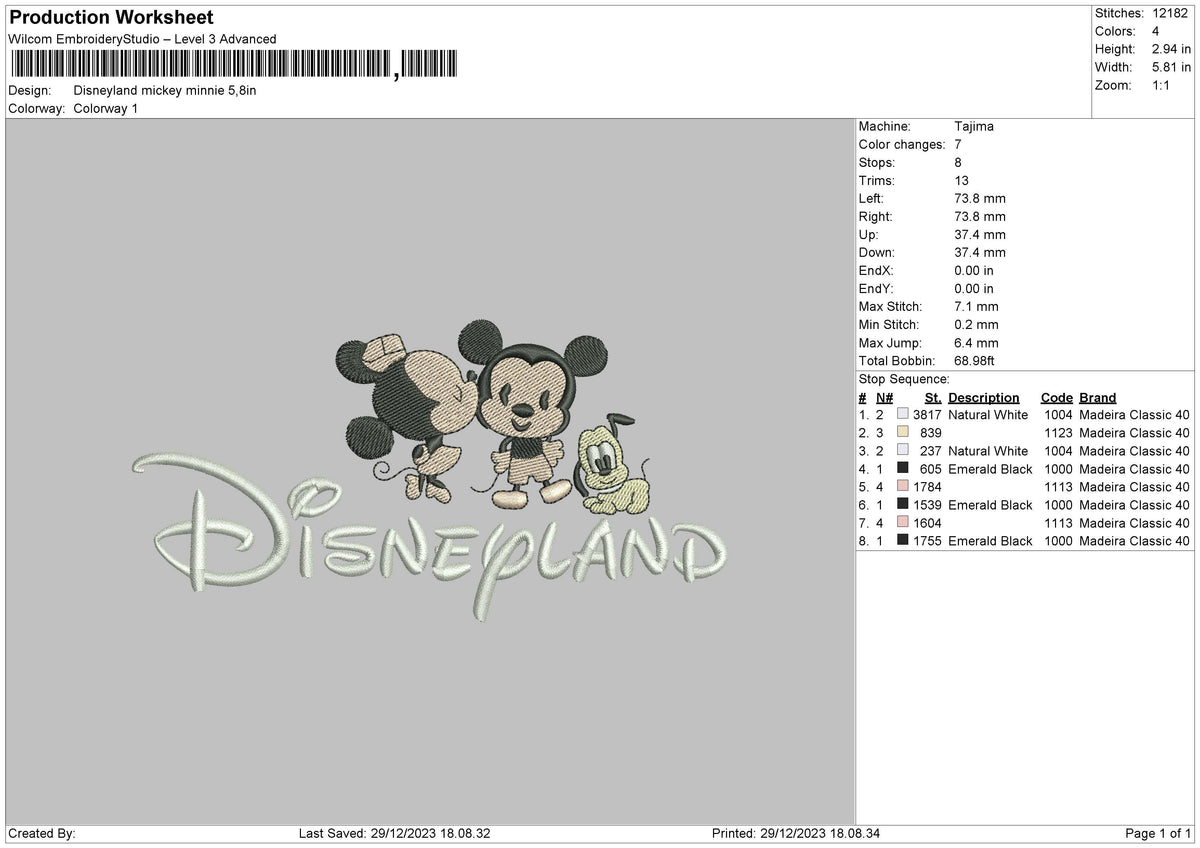Click the Production Worksheet title

(111, 18)
